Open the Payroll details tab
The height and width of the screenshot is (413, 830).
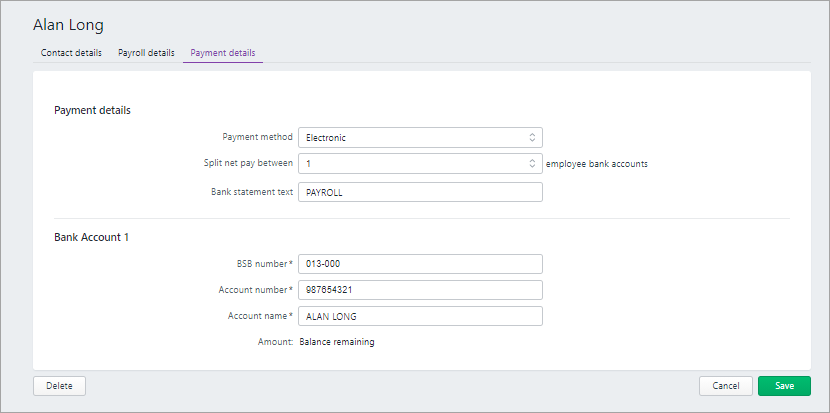coord(146,52)
